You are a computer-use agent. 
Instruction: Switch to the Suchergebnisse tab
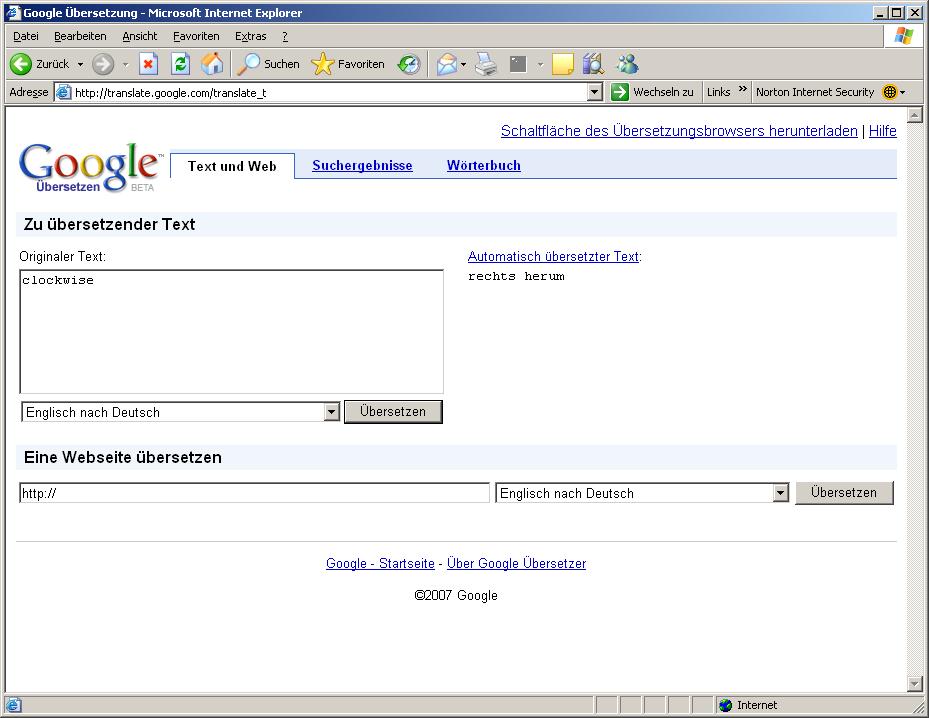[x=362, y=165]
